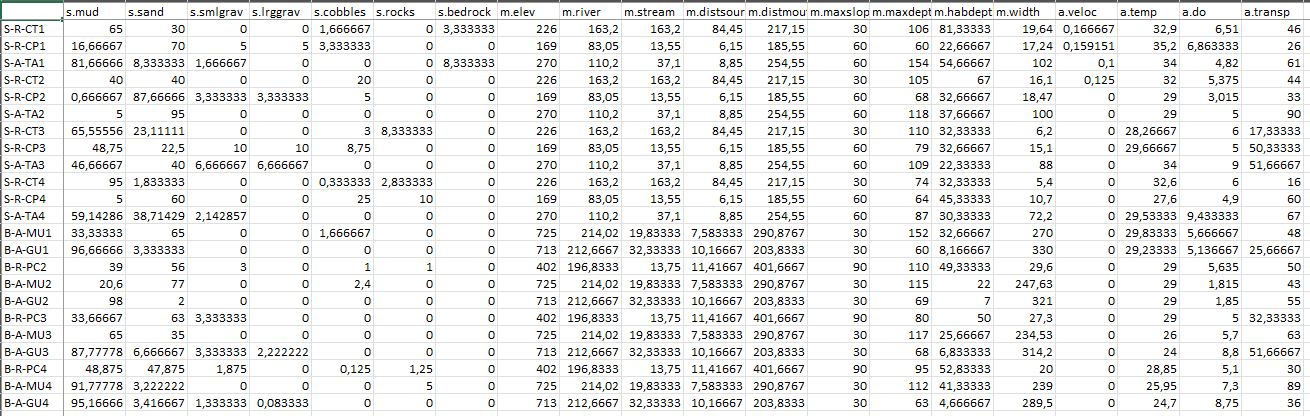Click the m.elev cell in row B-A-MU2
The image size is (1310, 416).
(x=529, y=283)
